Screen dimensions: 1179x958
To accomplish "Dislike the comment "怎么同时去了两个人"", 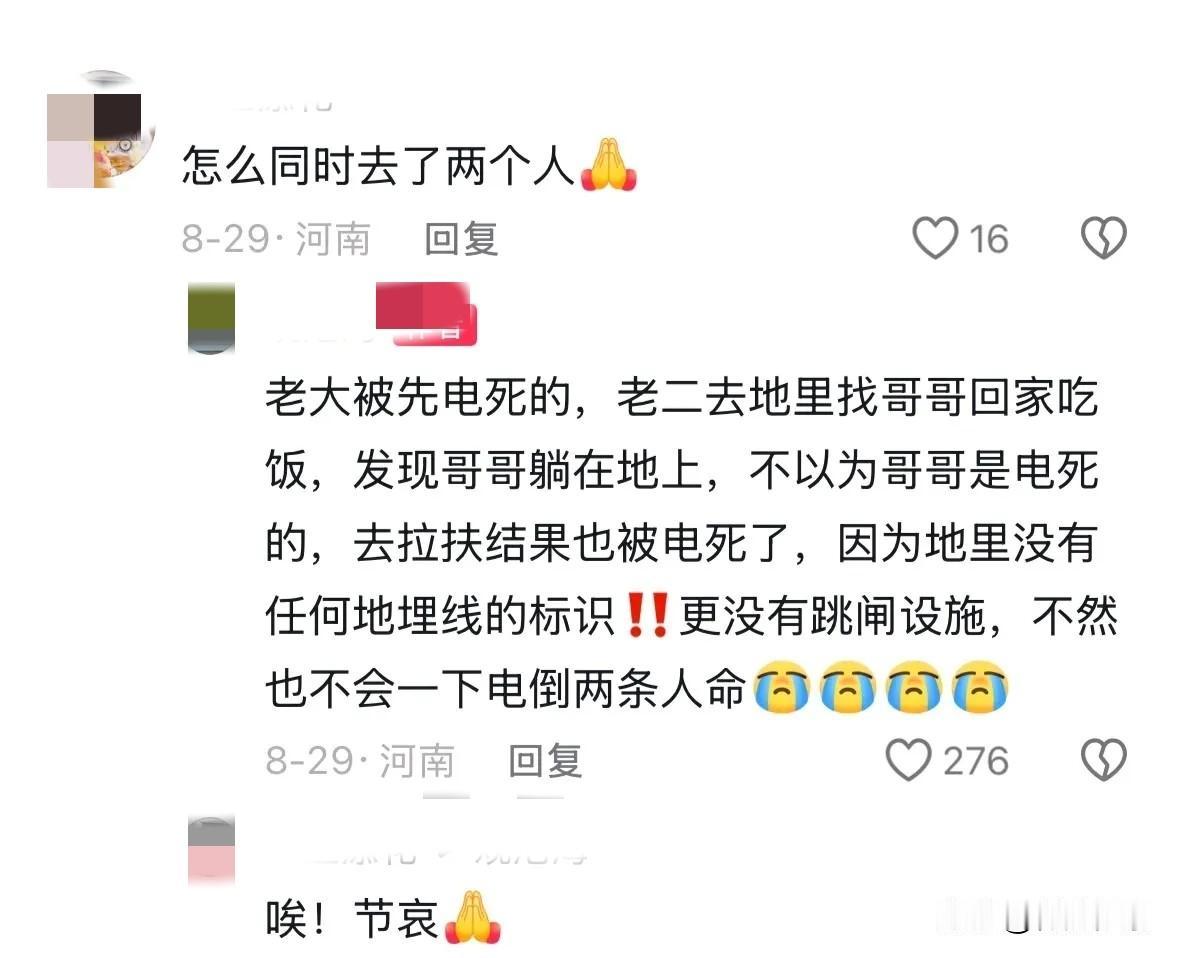I will (1104, 238).
